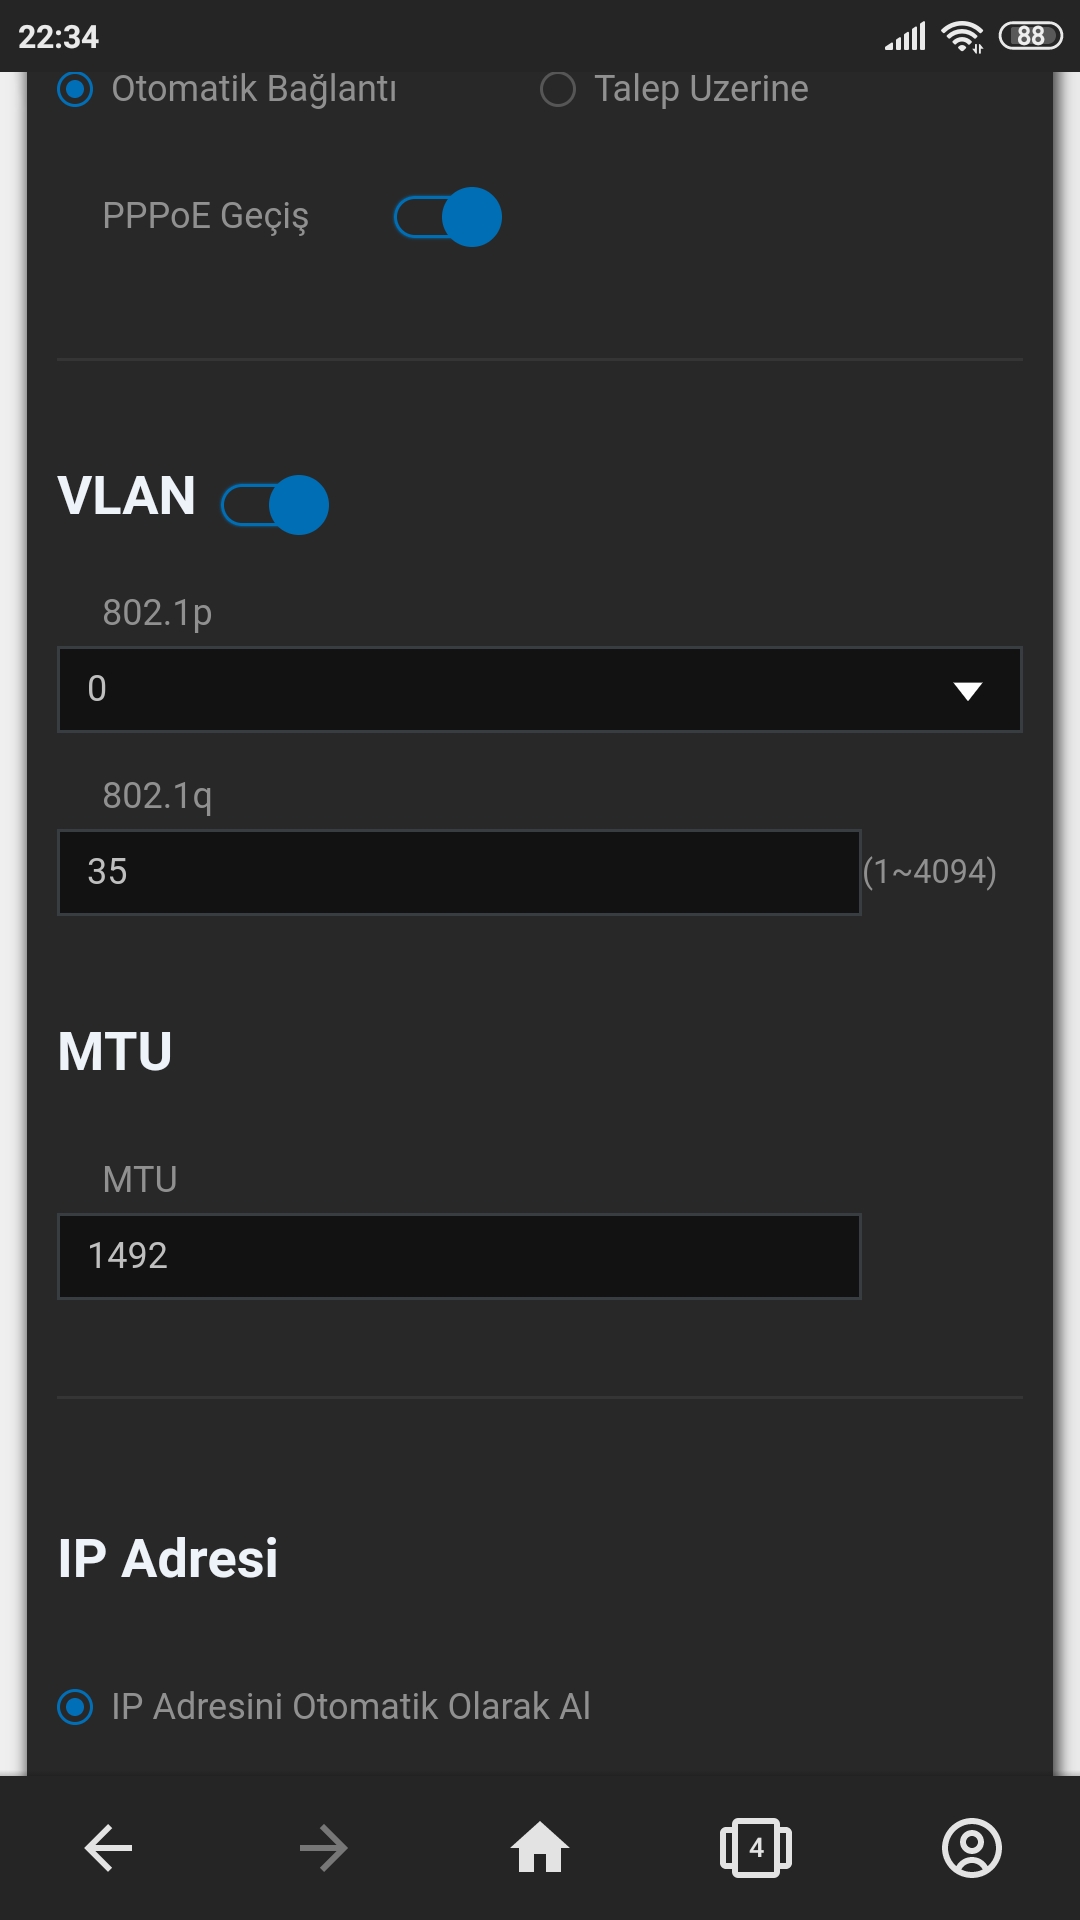Tap the Wi-Fi status icon
The width and height of the screenshot is (1080, 1920).
click(x=962, y=37)
